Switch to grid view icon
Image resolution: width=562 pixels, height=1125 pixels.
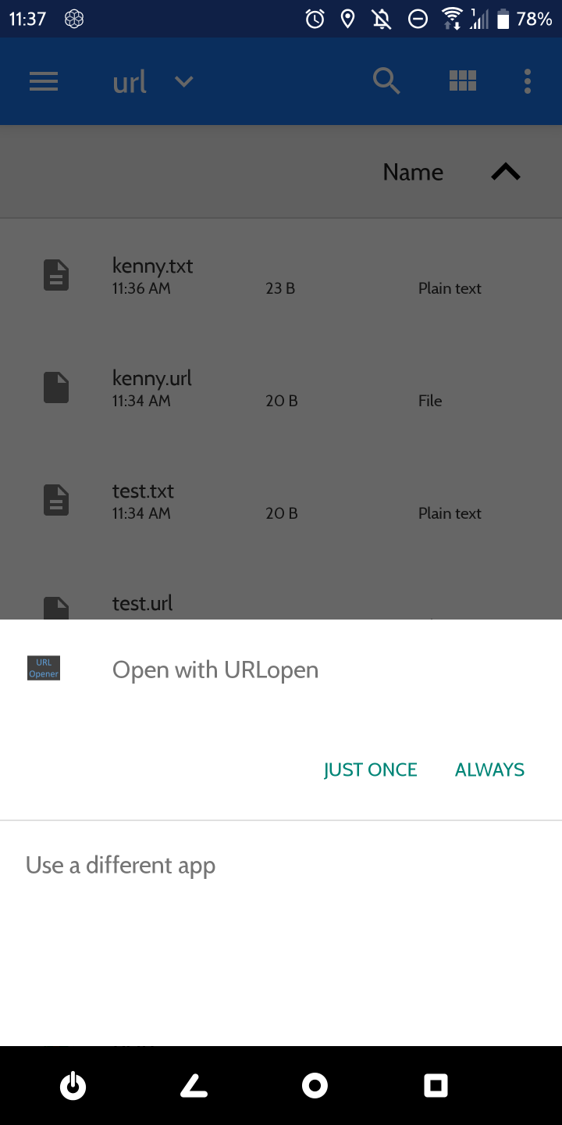coord(463,81)
